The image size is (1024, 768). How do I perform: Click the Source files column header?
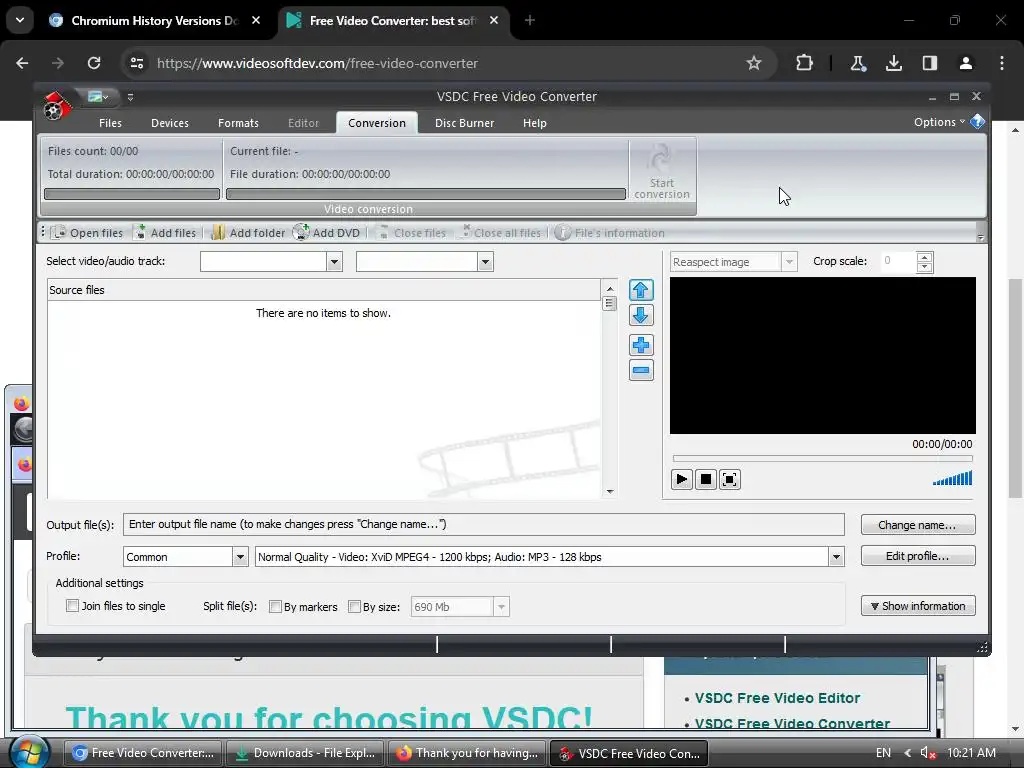click(324, 290)
